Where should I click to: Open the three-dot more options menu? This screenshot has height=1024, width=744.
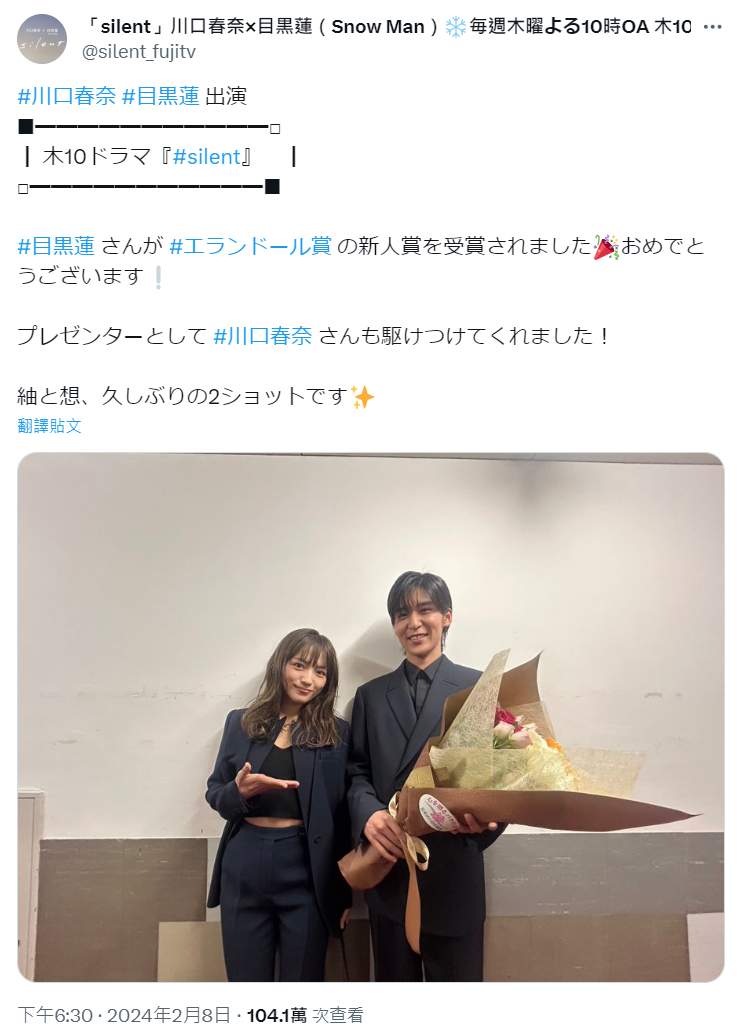712,27
